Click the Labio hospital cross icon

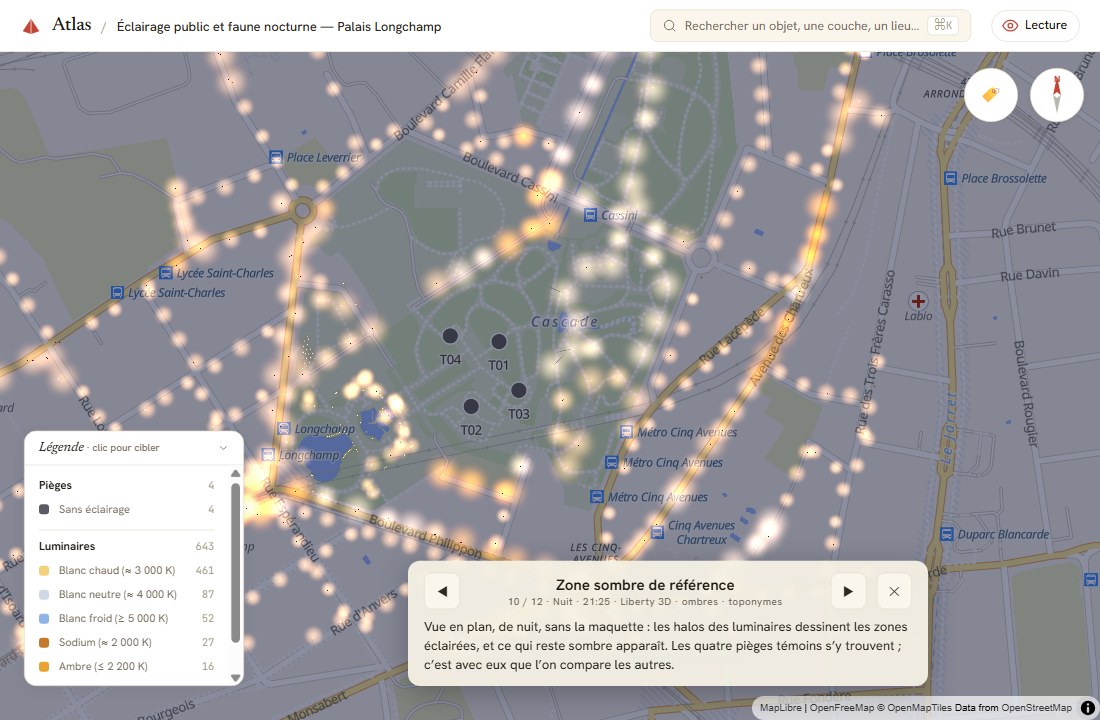click(x=918, y=301)
